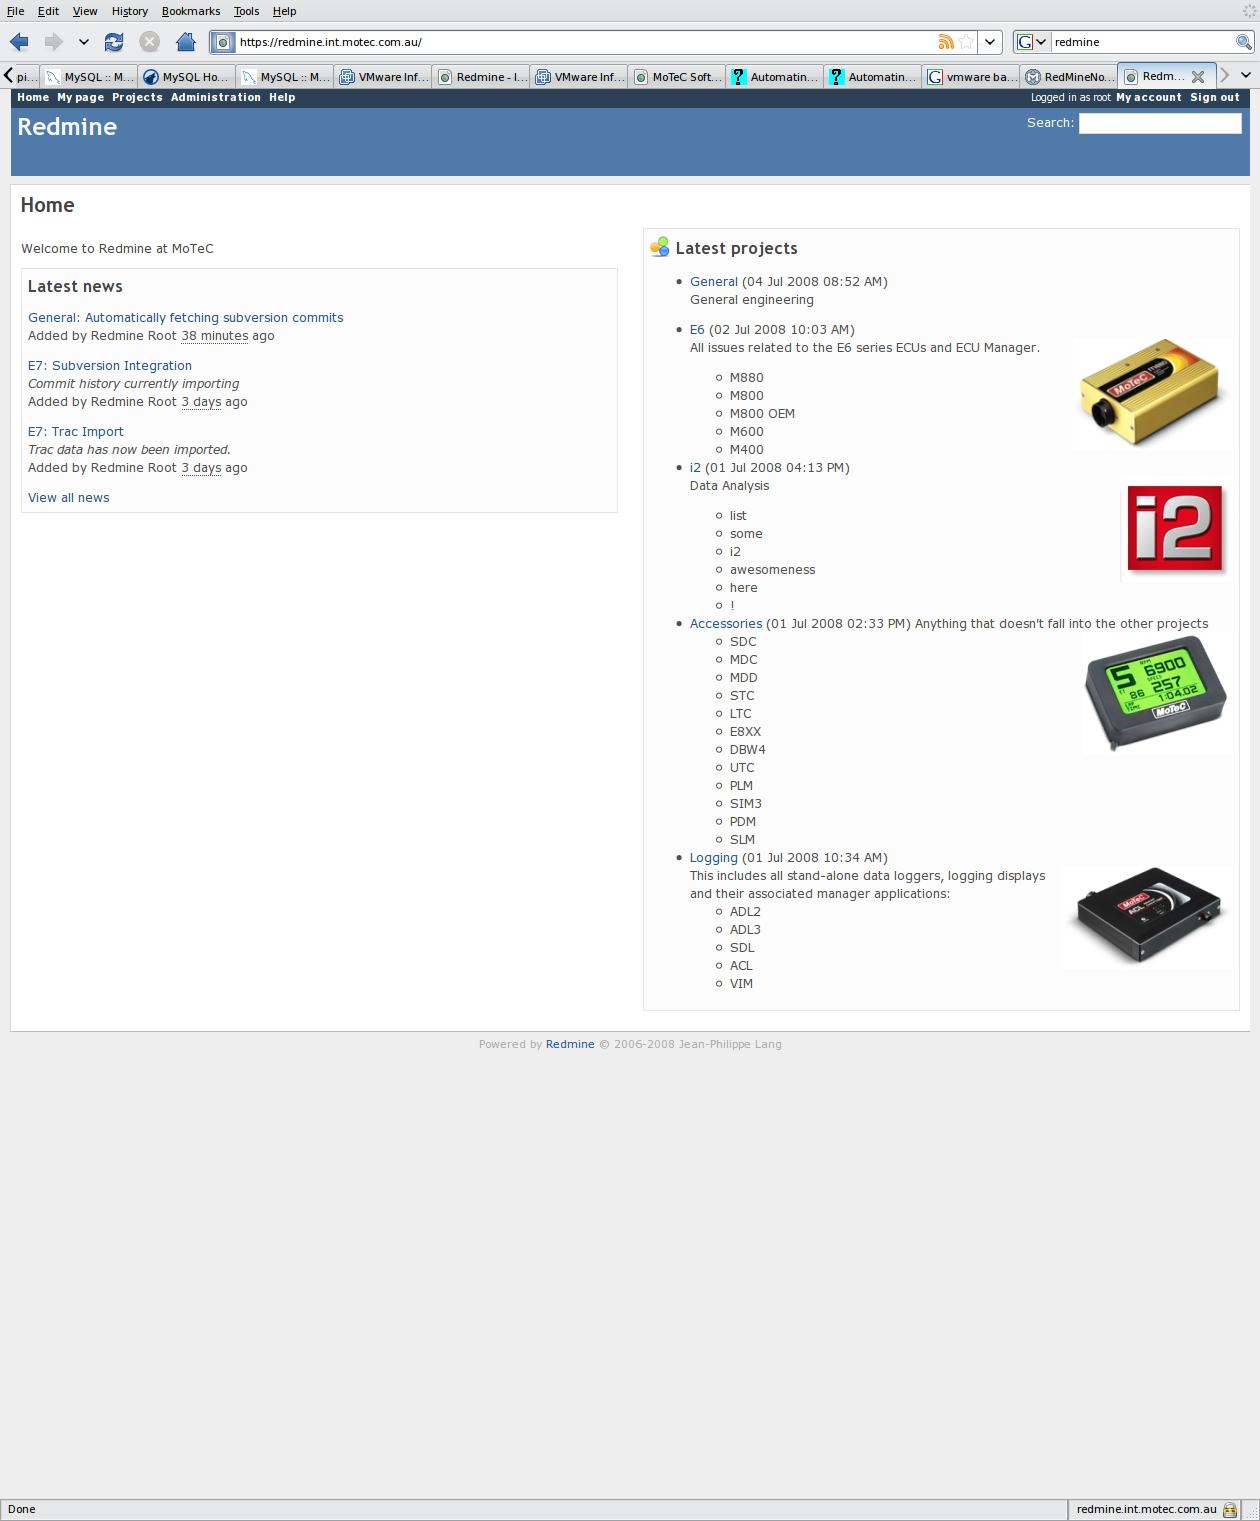Open Projects in Redmine top menu

click(x=137, y=97)
